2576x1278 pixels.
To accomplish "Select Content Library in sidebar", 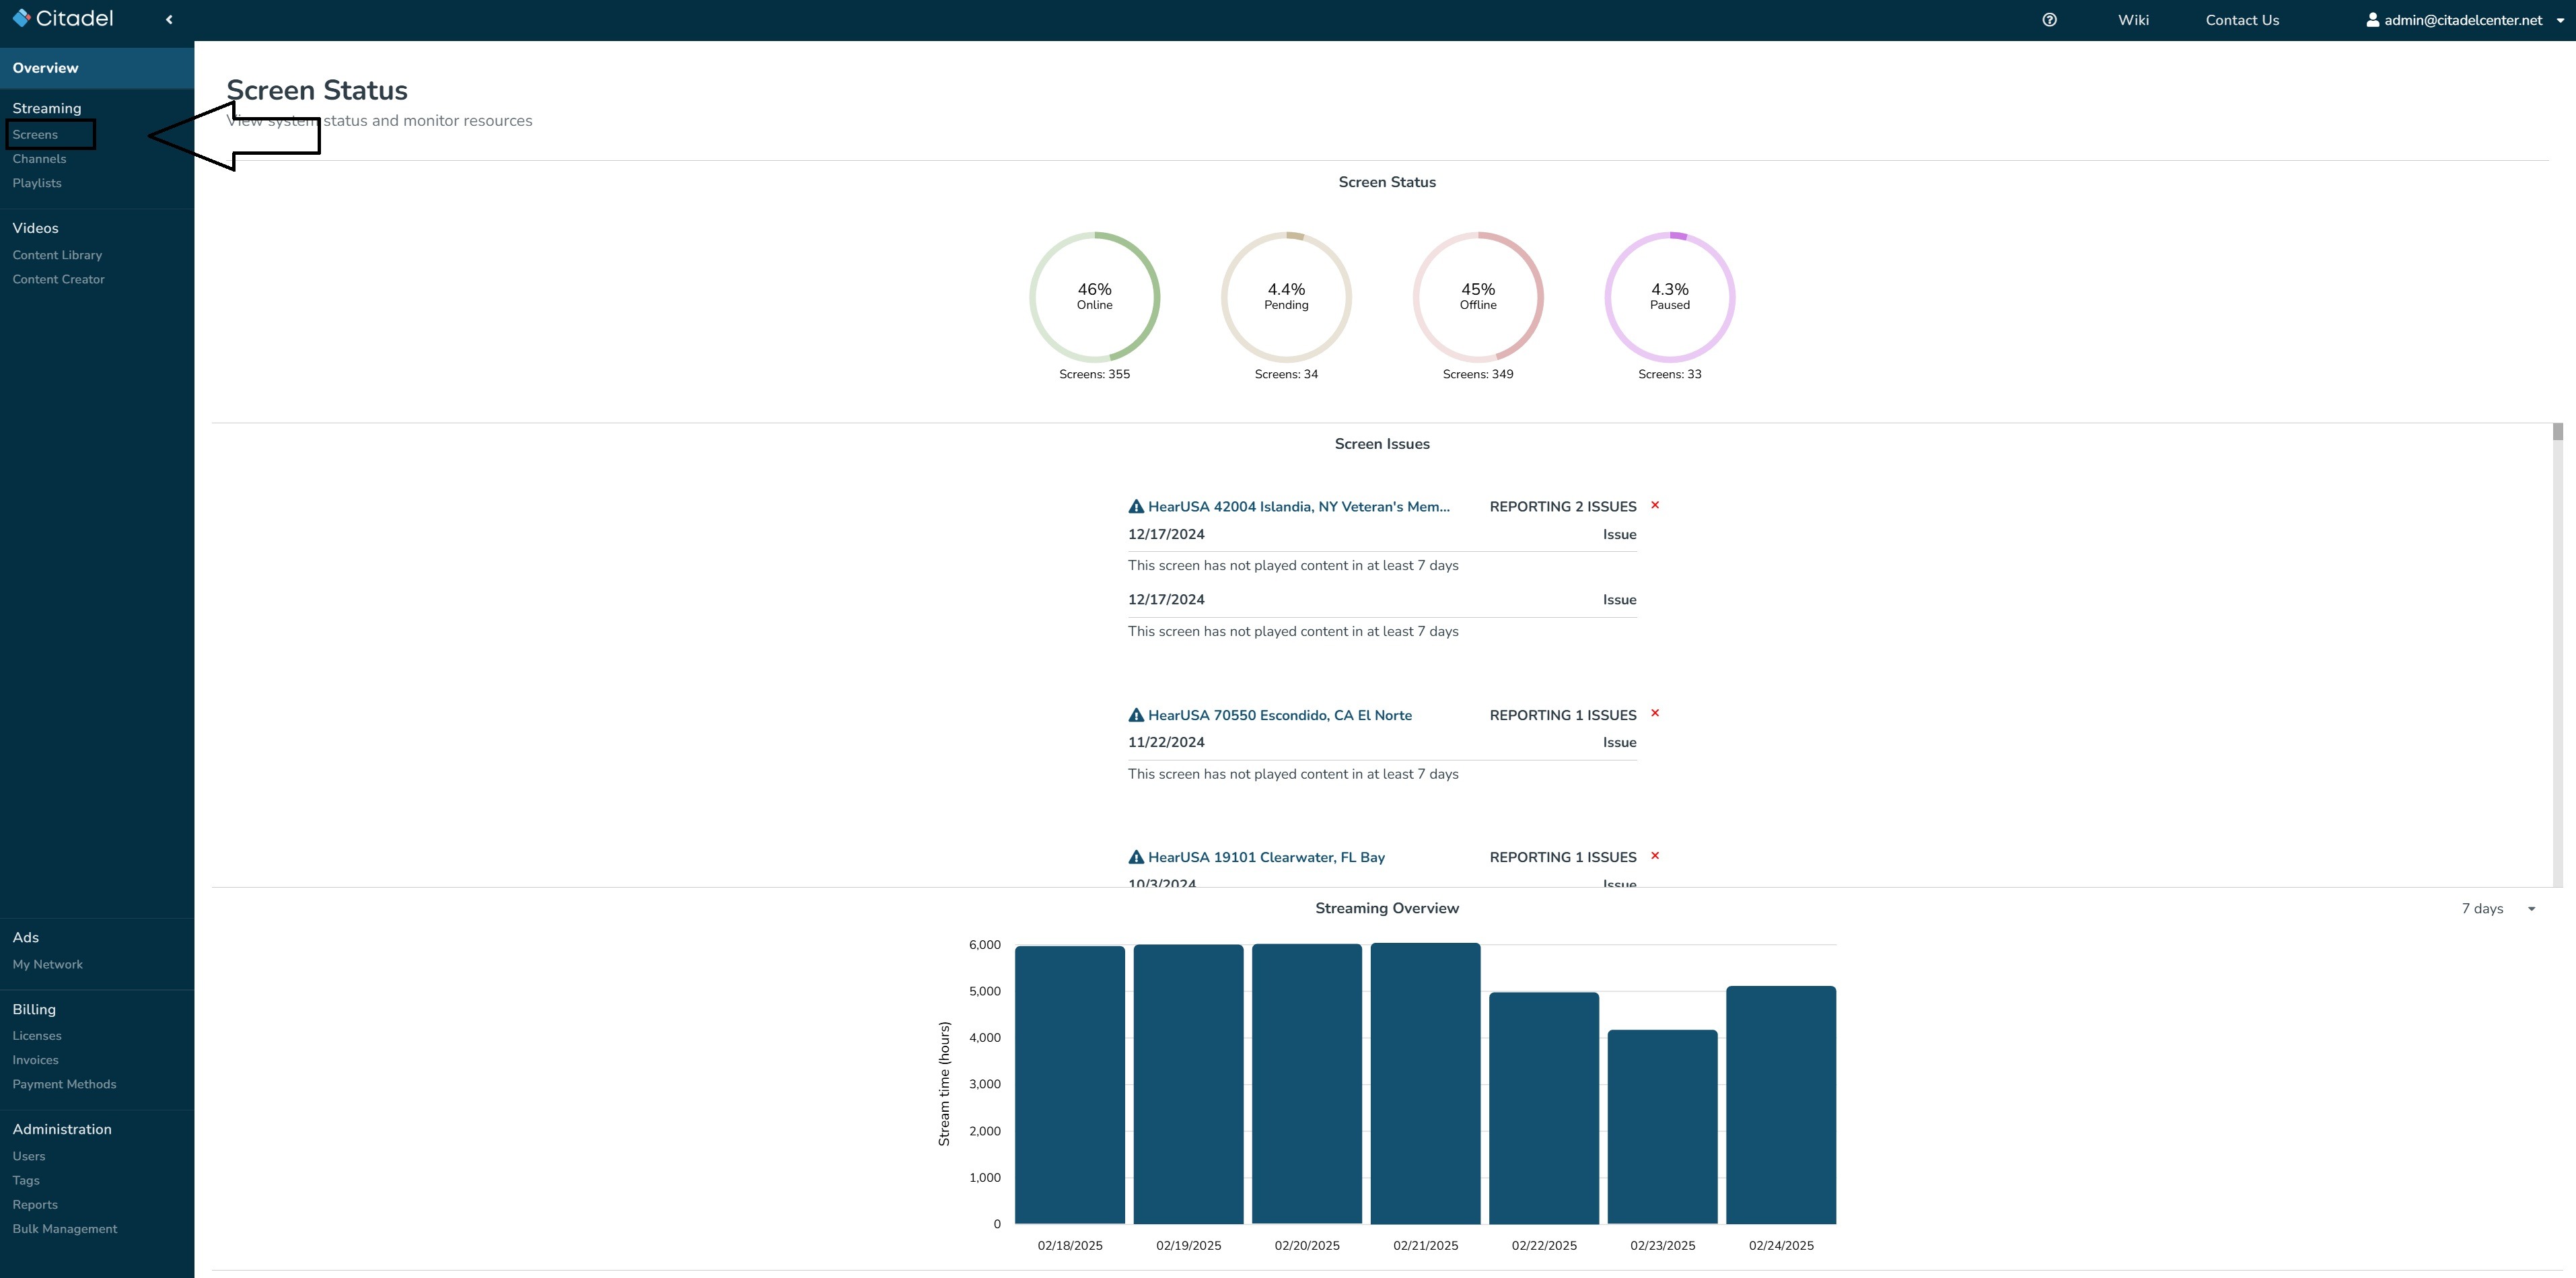I will [x=57, y=255].
